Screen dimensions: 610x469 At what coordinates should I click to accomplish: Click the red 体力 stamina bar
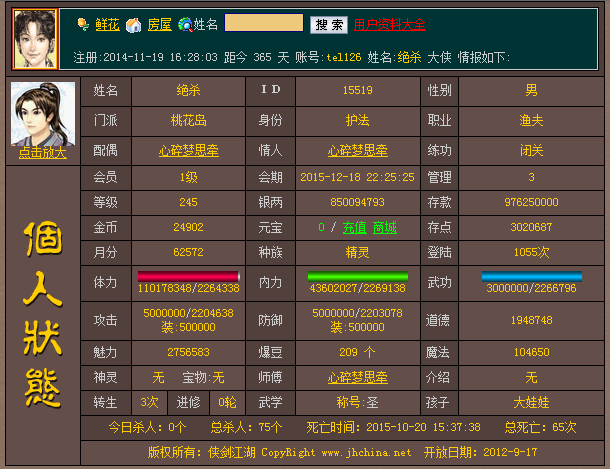coord(189,276)
